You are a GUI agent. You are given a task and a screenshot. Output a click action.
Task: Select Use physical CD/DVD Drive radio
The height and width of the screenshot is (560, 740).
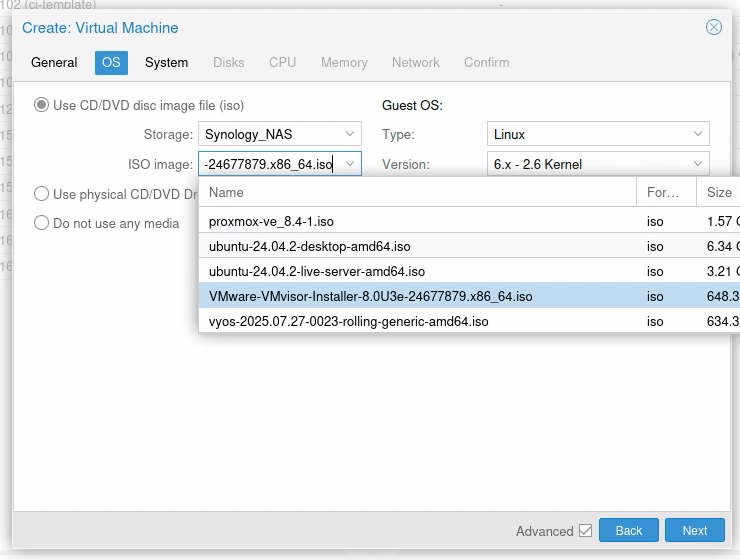click(41, 193)
